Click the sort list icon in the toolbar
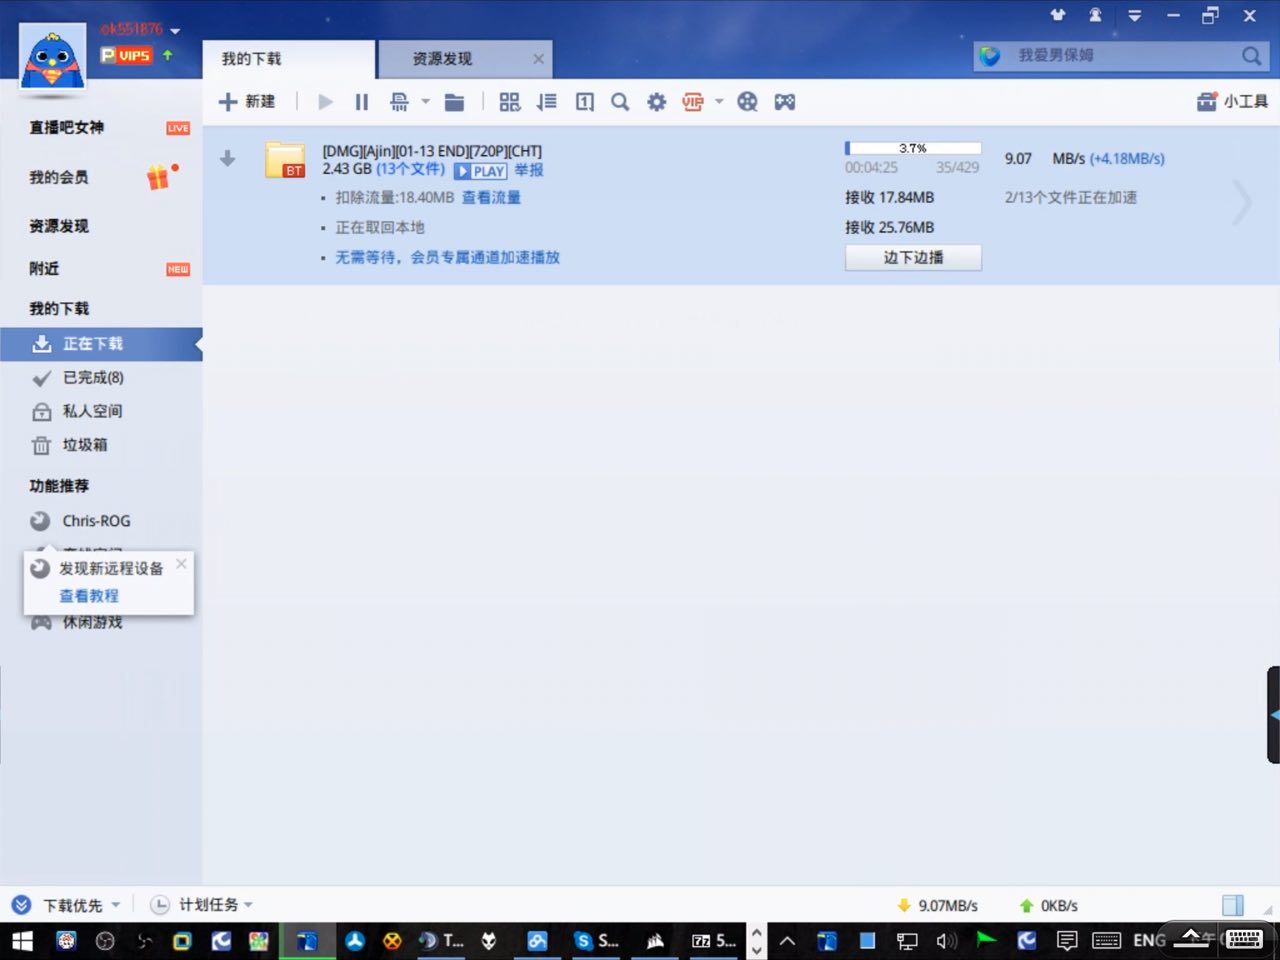1280x960 pixels. tap(546, 102)
